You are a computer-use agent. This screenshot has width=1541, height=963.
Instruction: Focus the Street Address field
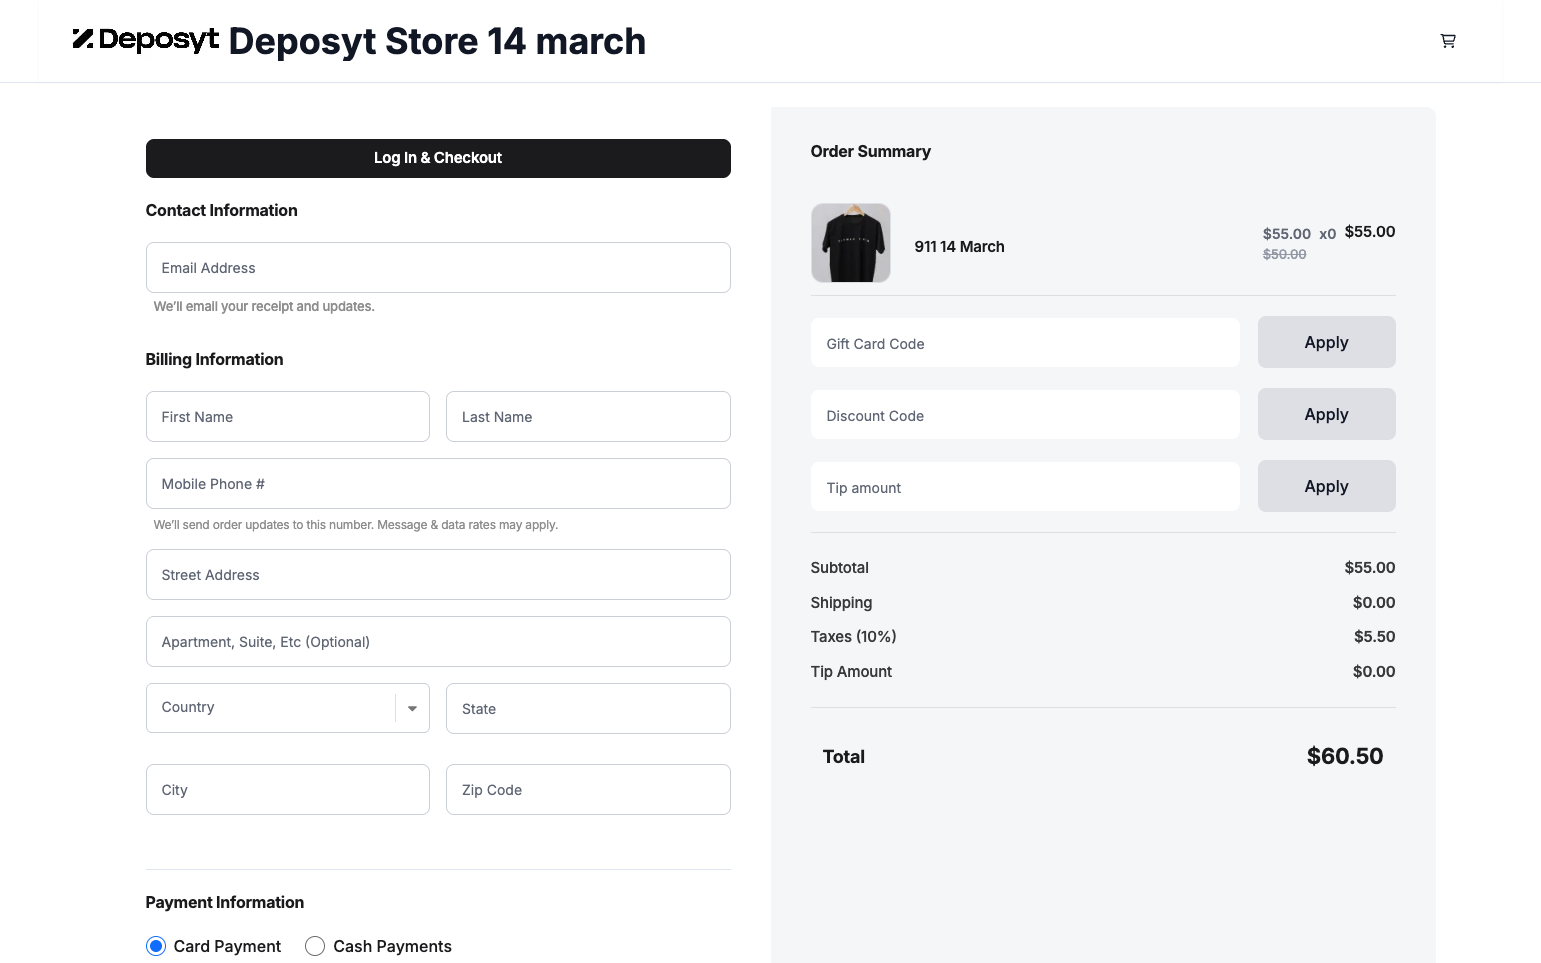tap(438, 574)
